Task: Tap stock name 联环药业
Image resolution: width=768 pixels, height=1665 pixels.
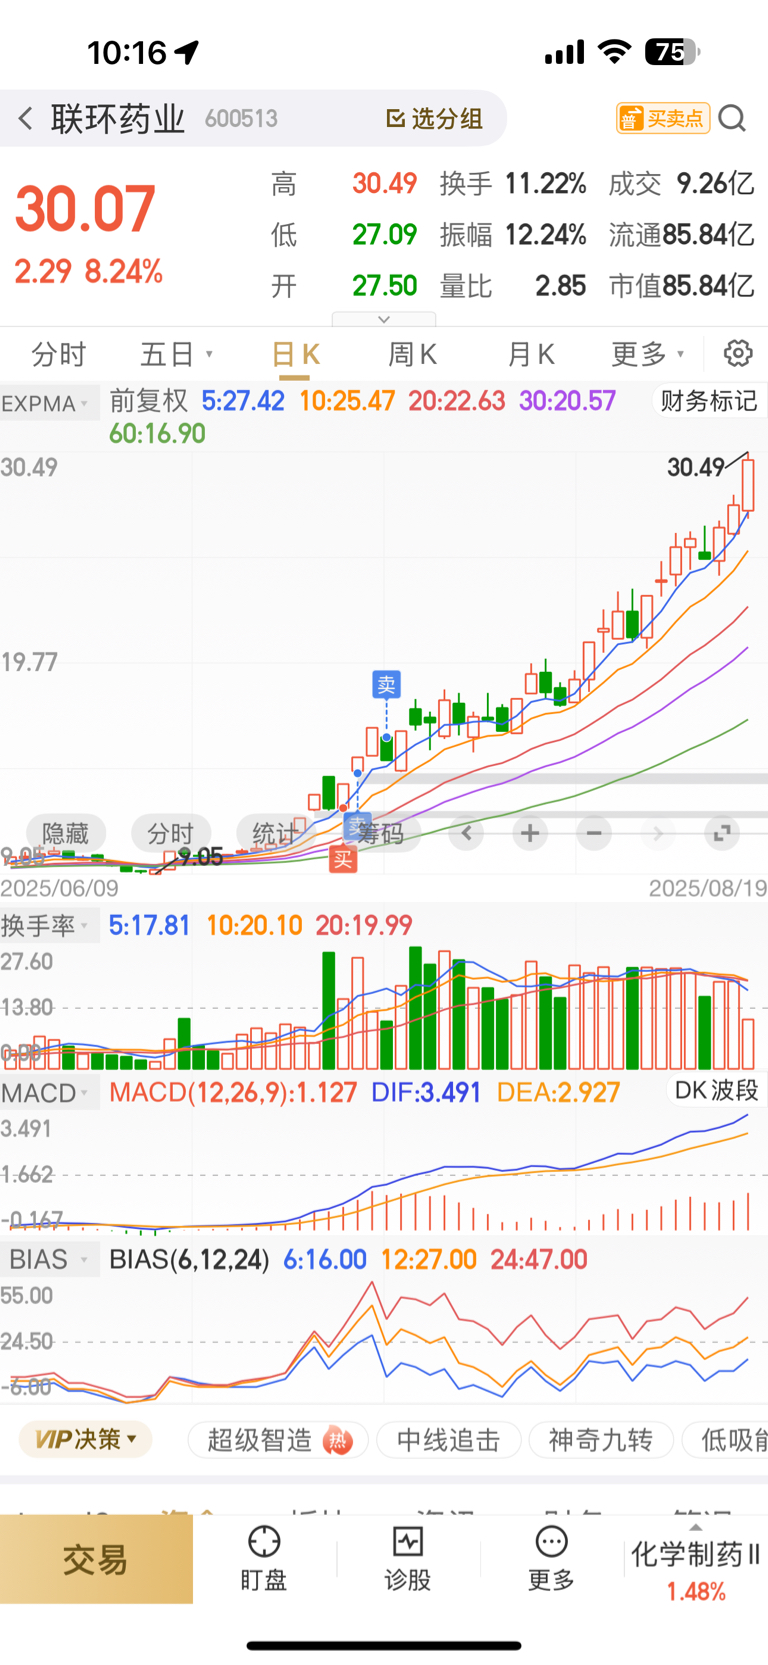Action: pyautogui.click(x=118, y=119)
